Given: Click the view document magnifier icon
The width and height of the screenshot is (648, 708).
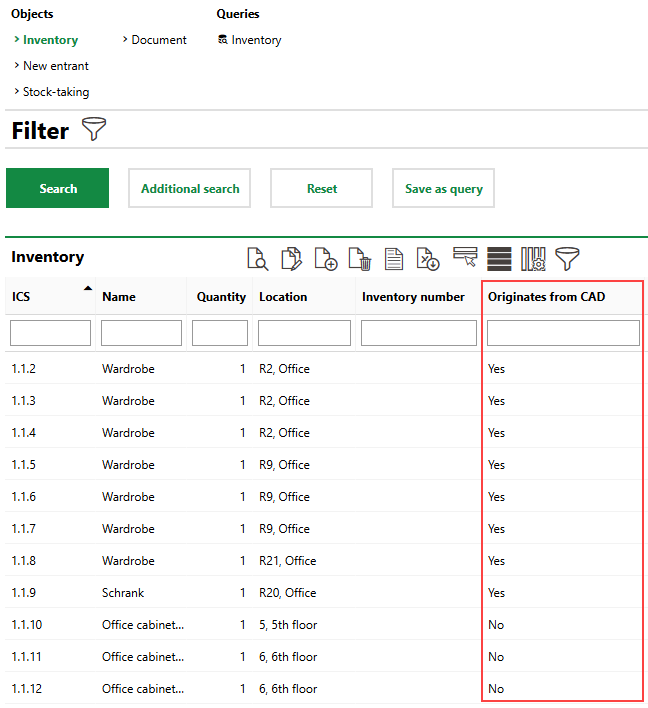Looking at the screenshot, I should tap(258, 258).
